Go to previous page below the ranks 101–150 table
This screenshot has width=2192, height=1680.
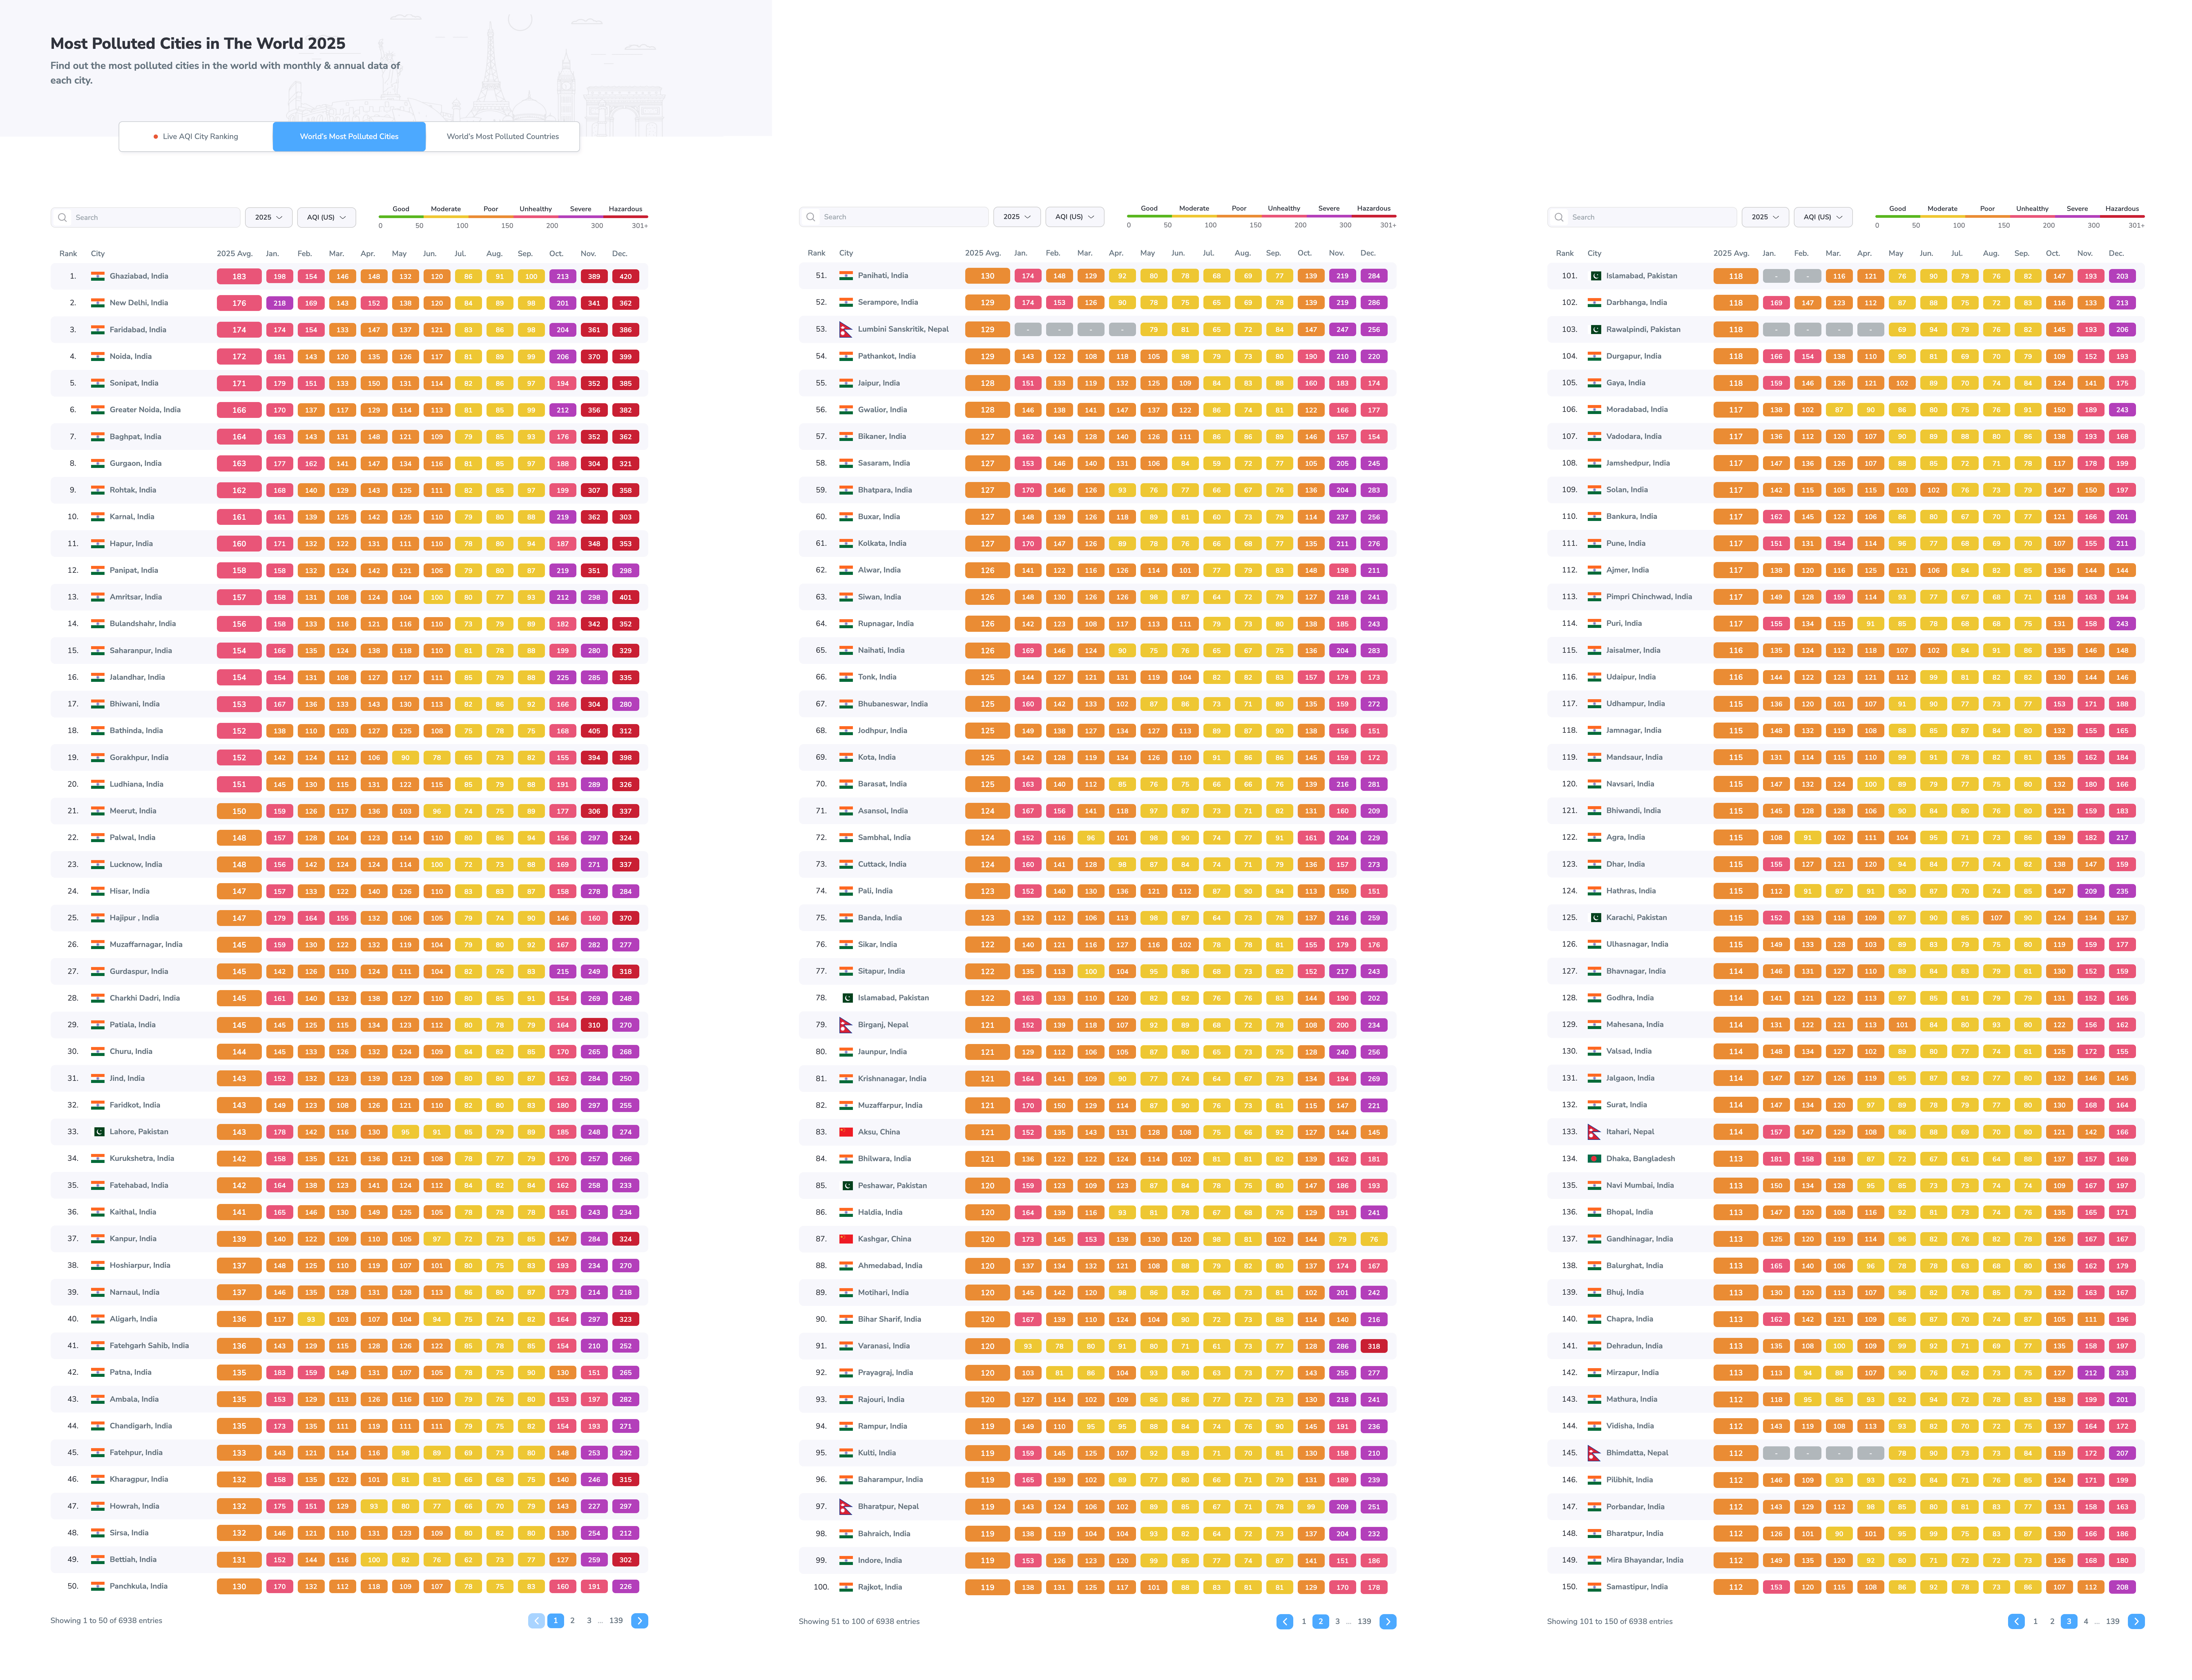(2016, 1622)
